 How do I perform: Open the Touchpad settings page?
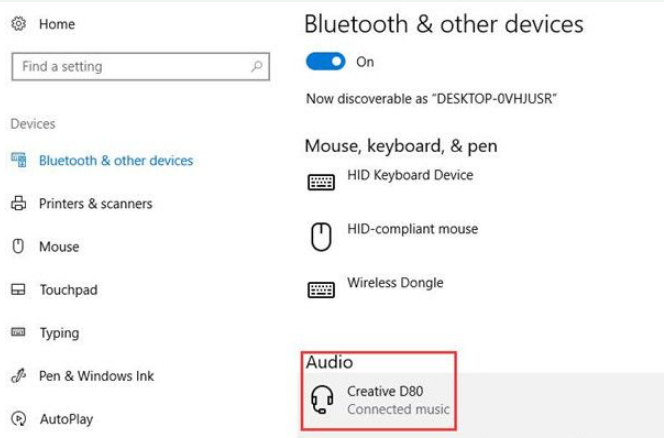(x=68, y=290)
